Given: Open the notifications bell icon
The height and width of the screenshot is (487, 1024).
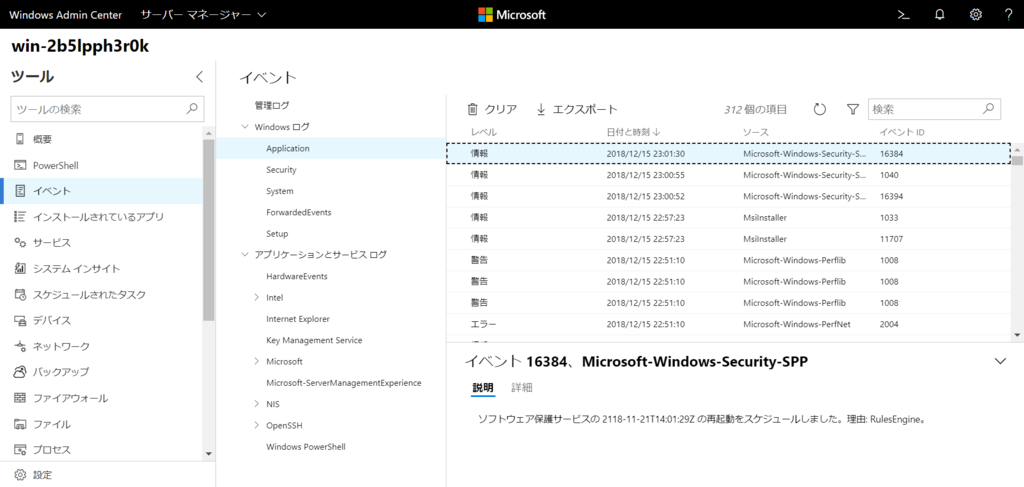Looking at the screenshot, I should point(940,14).
